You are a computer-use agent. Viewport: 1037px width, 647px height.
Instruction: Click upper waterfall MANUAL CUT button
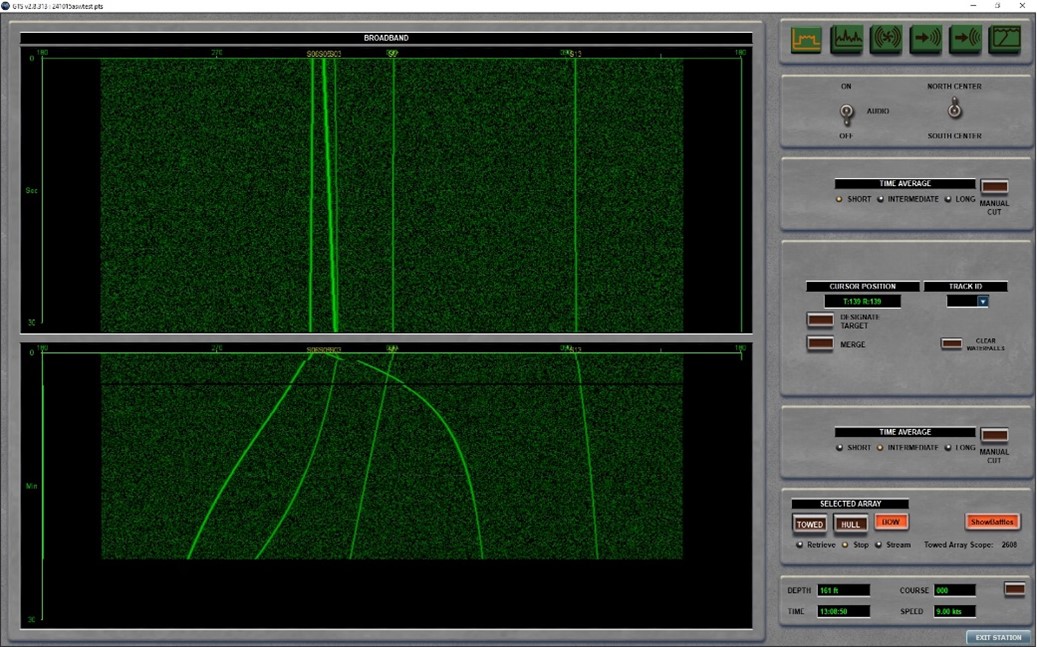click(994, 187)
